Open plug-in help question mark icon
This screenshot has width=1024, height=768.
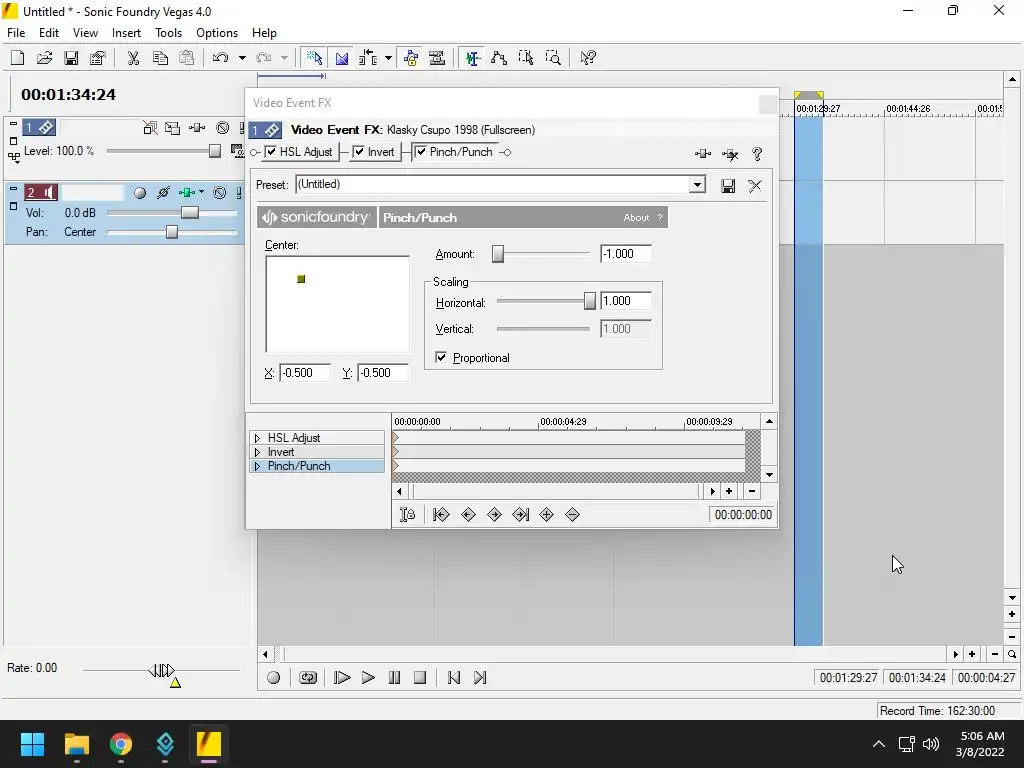[x=757, y=154]
